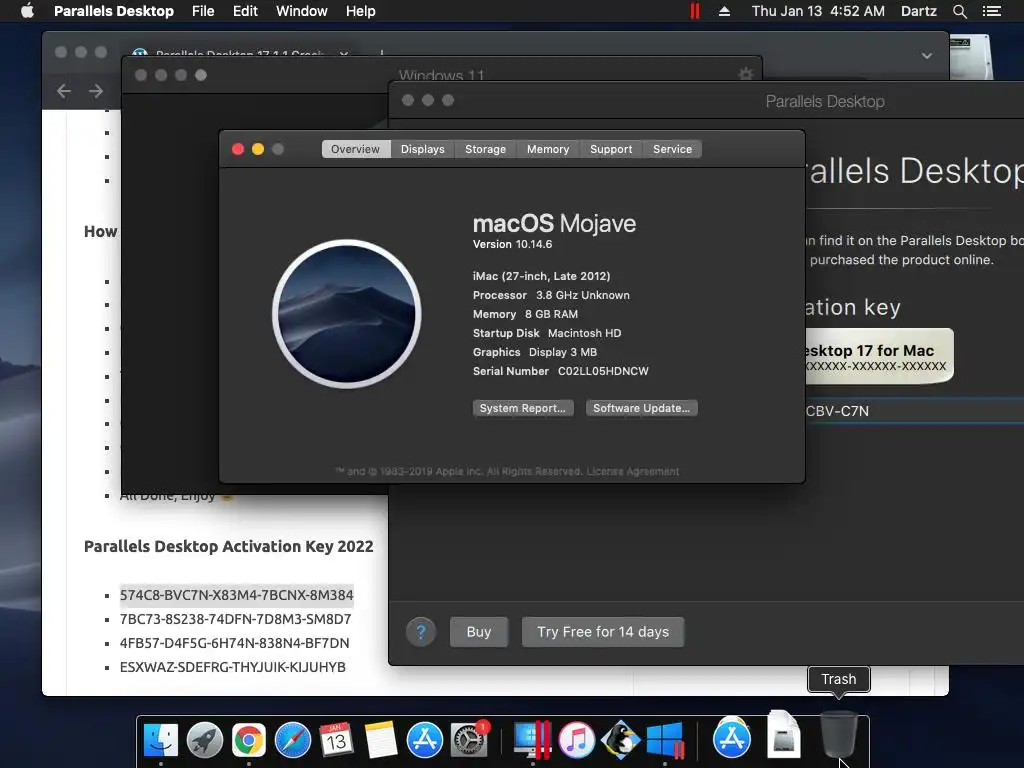Open the File menu
Screen dimensions: 1024x768
coord(203,11)
